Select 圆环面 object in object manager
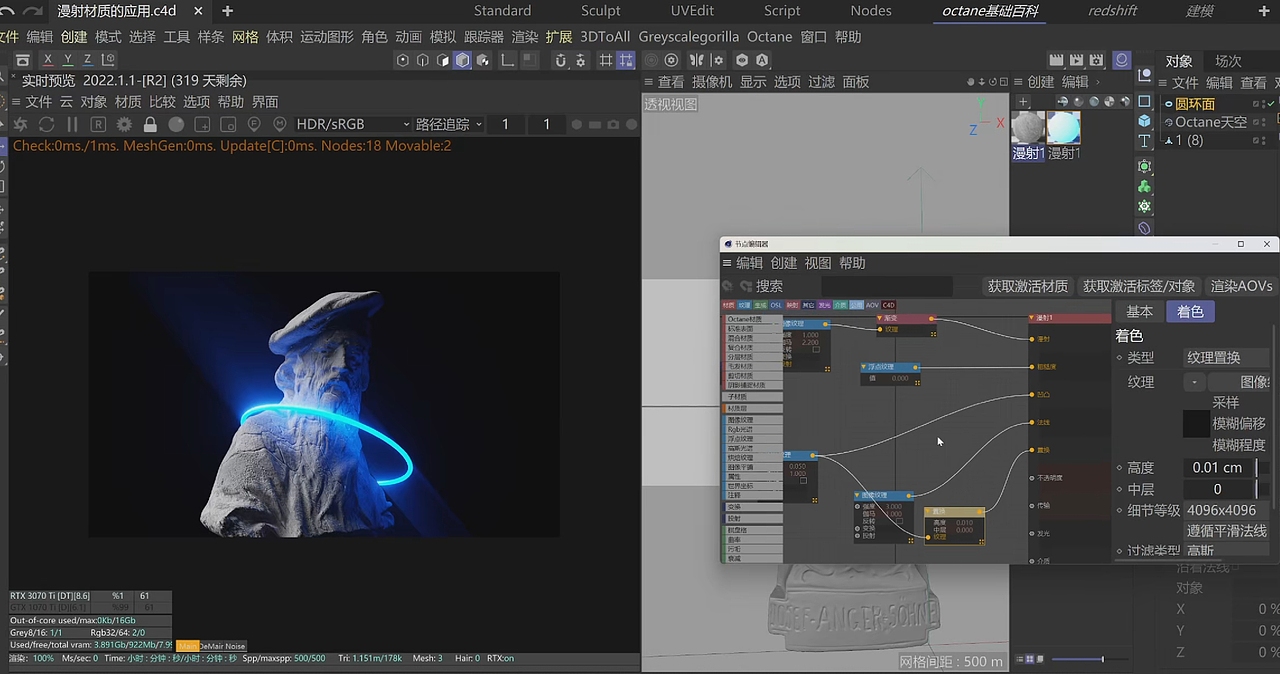Viewport: 1280px width, 674px height. (x=1195, y=104)
